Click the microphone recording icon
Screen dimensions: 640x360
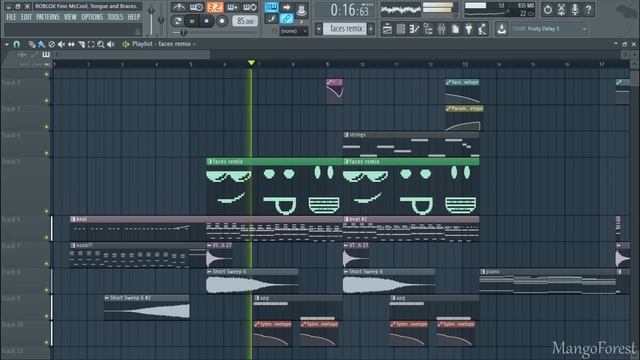(575, 9)
